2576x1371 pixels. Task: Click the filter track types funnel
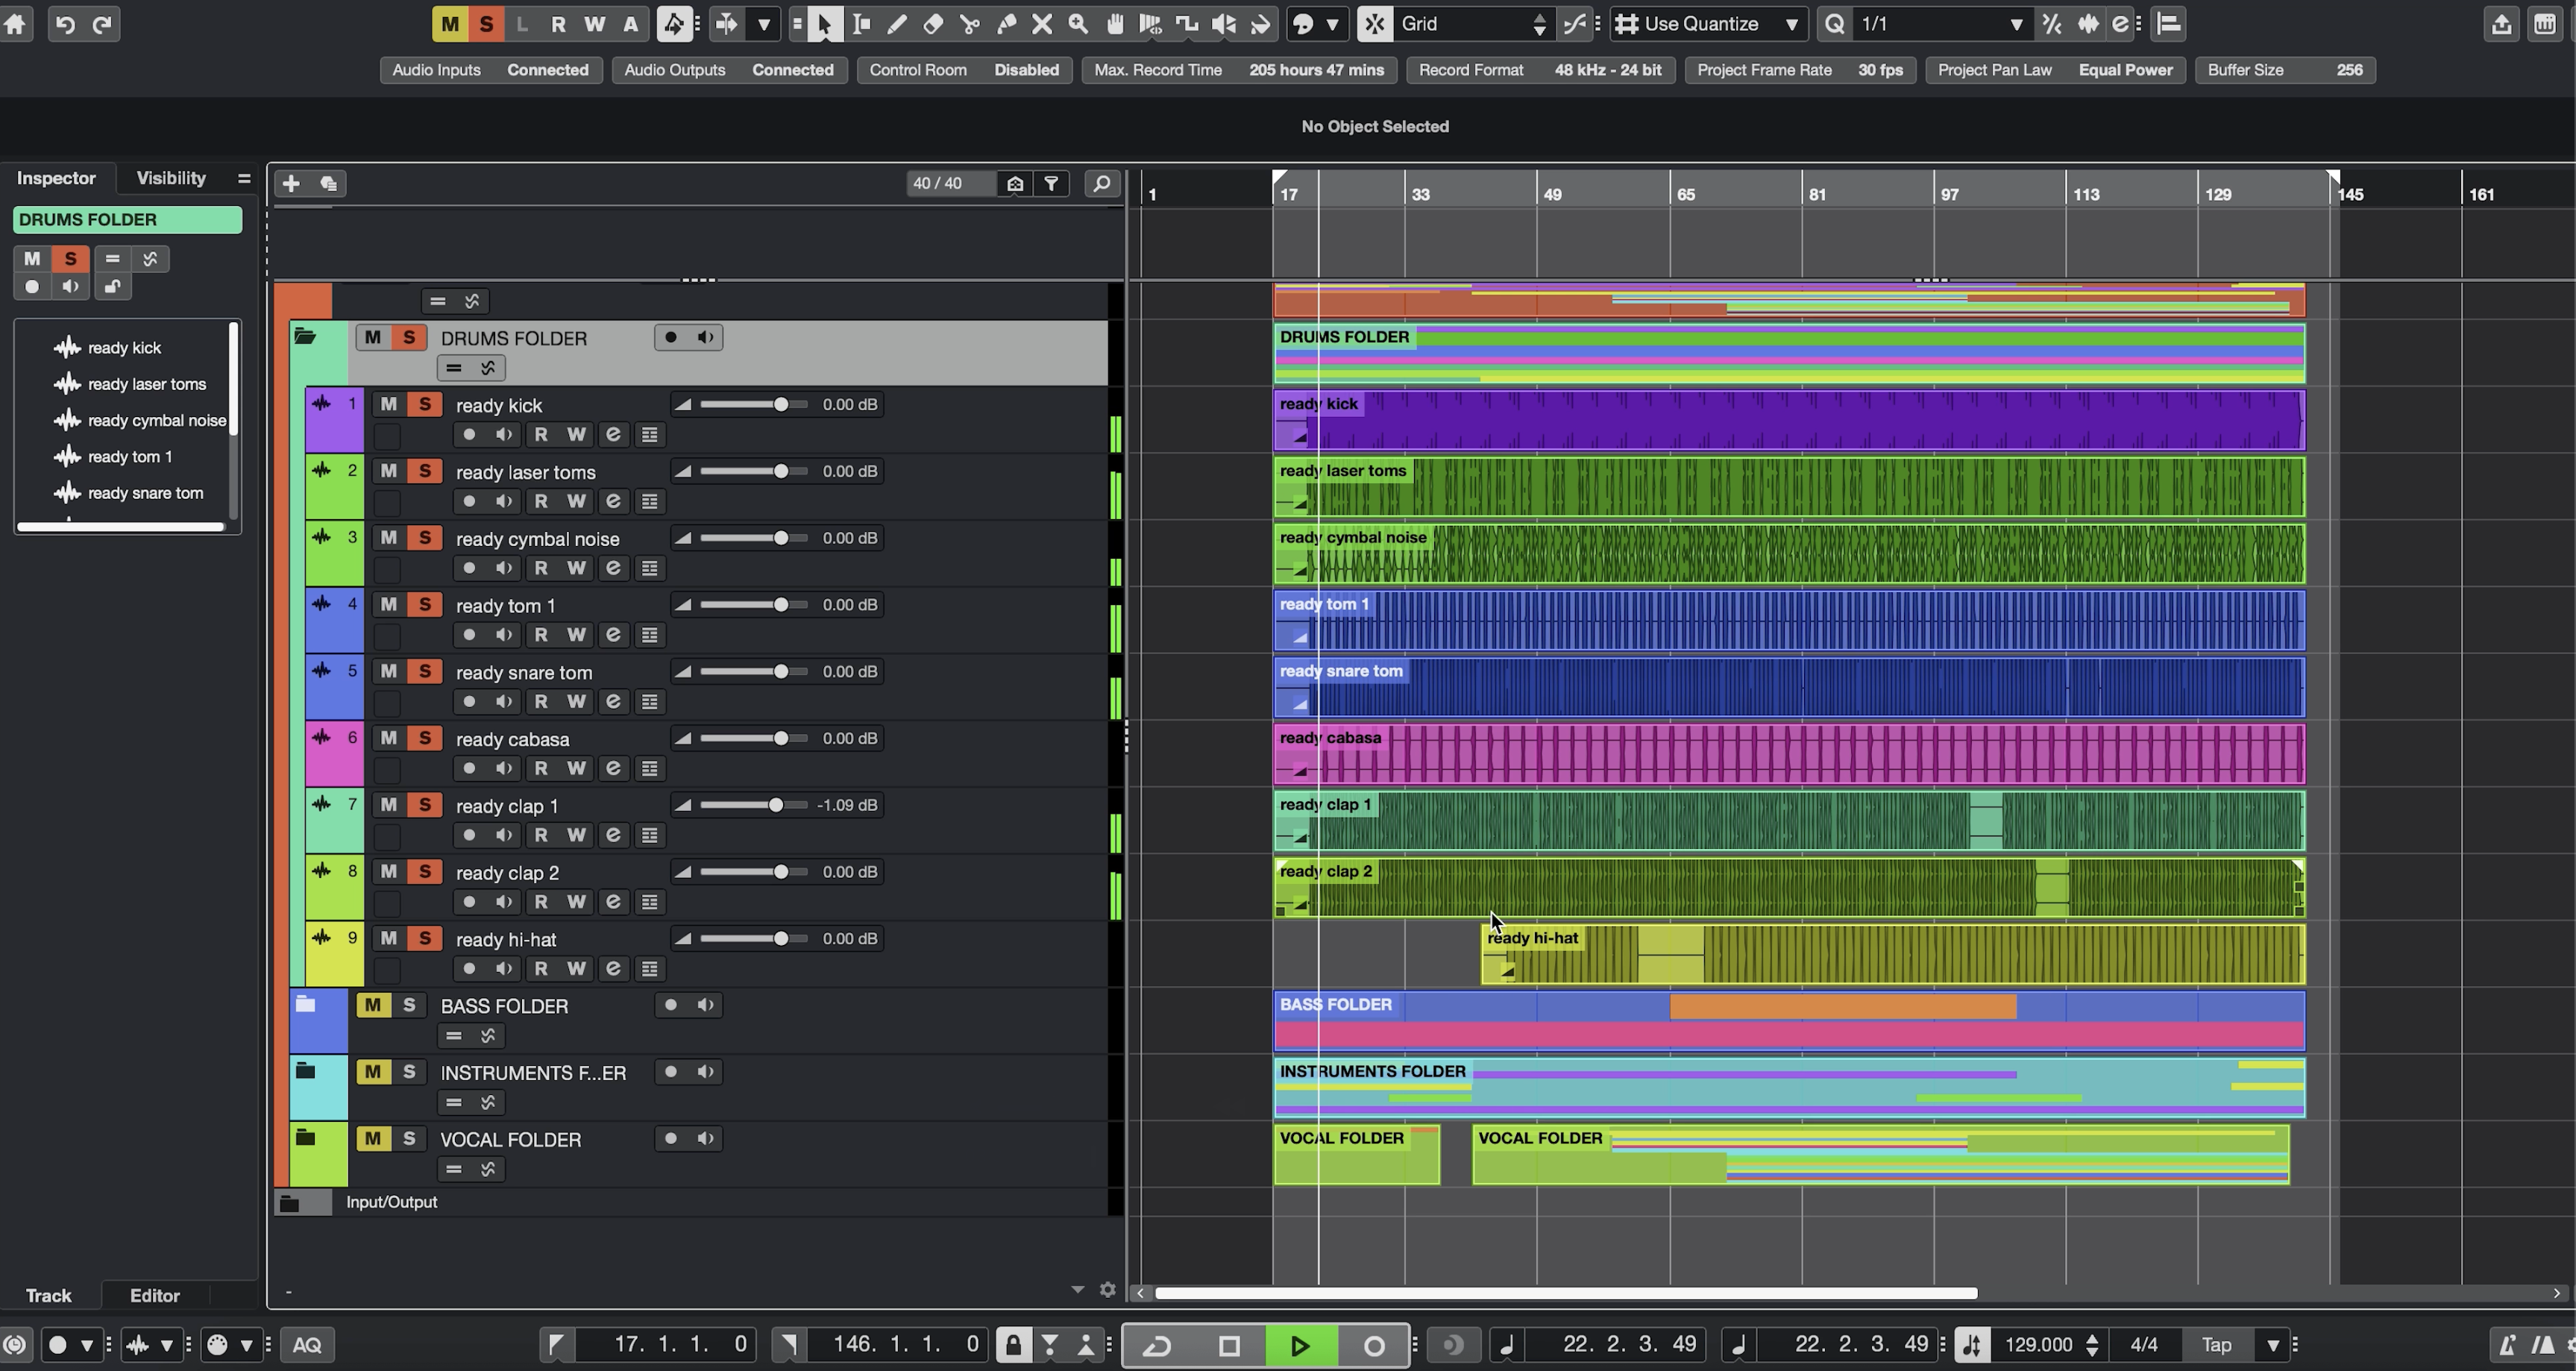point(1051,183)
